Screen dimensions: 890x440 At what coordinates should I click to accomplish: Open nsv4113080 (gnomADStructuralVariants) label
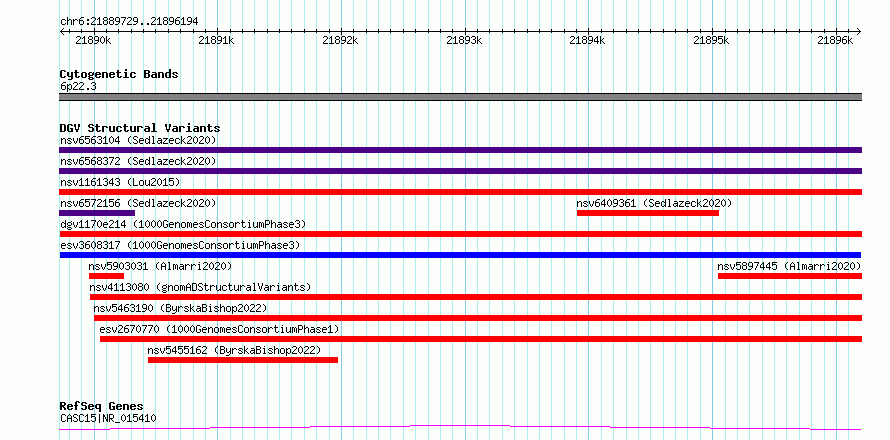coord(200,287)
